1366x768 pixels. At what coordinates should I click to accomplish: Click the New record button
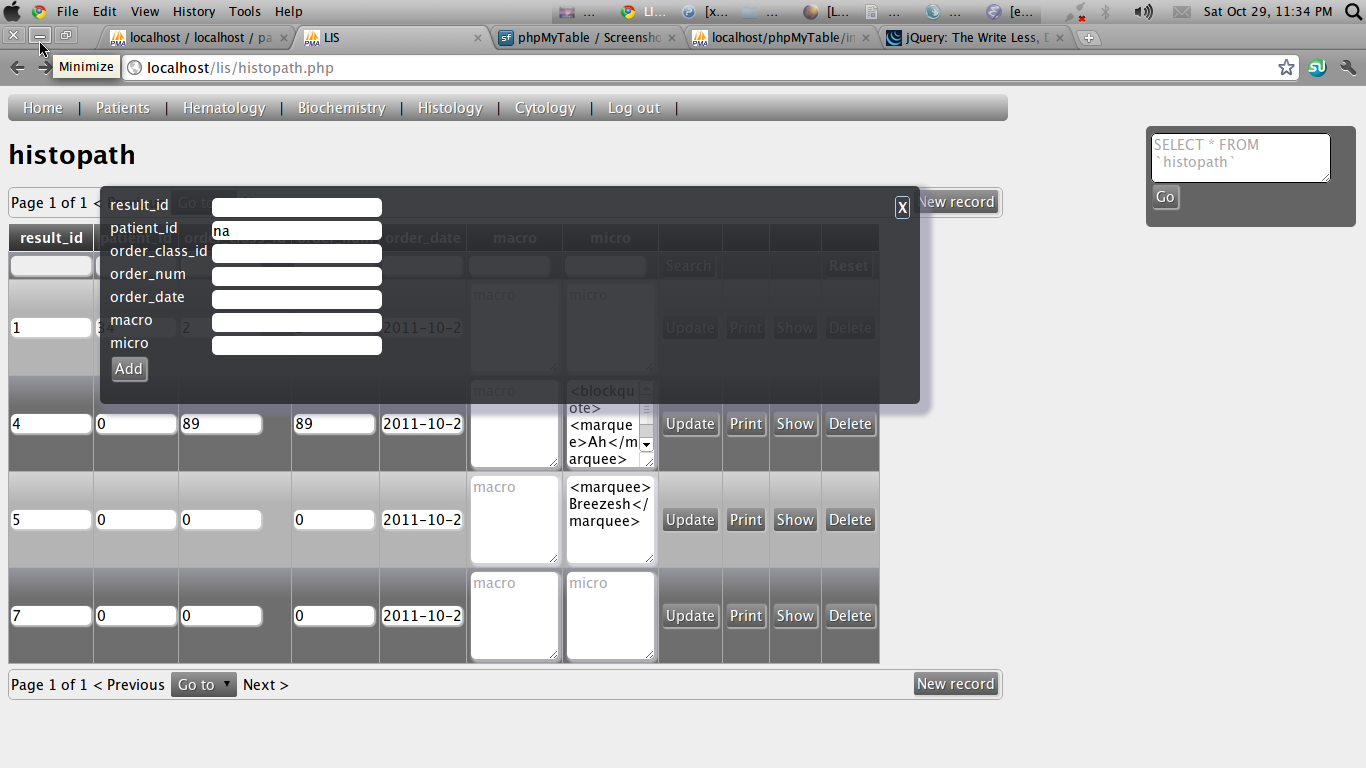point(955,684)
